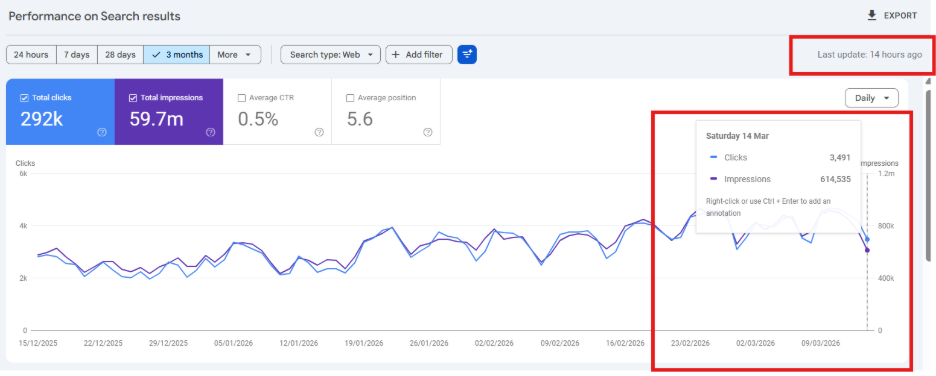Open the Average CTR help icon

pos(319,132)
